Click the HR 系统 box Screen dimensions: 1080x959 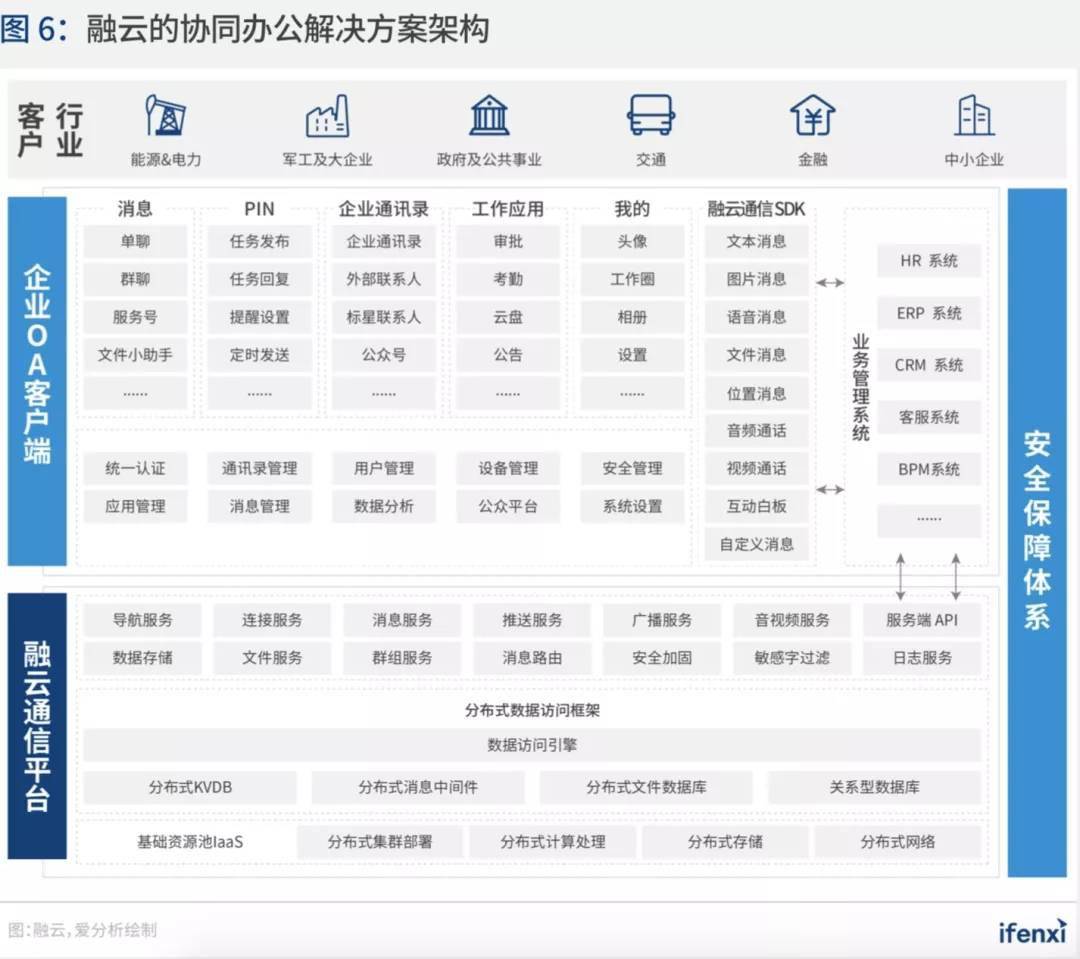click(929, 260)
